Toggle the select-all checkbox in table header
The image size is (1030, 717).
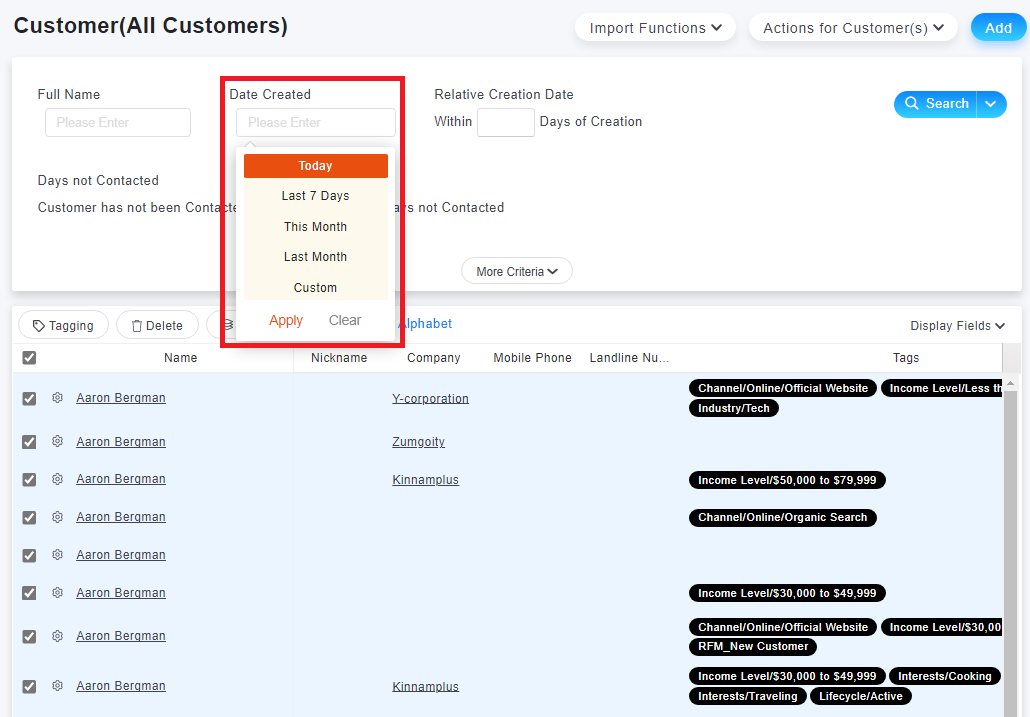click(29, 358)
